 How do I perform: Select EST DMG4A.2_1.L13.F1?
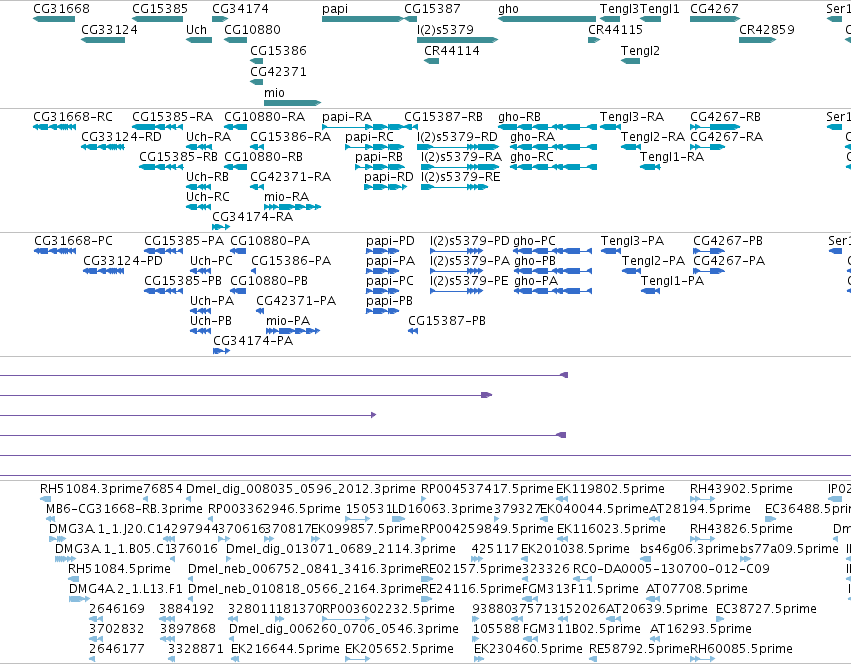(126, 589)
